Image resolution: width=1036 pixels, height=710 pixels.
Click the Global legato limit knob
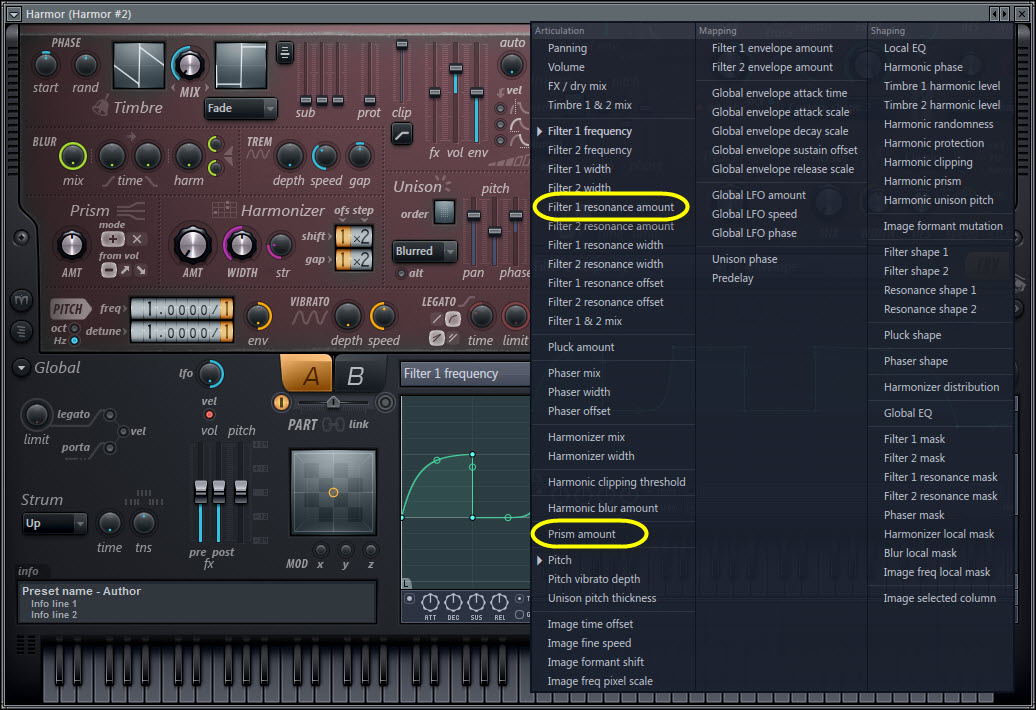(36, 415)
